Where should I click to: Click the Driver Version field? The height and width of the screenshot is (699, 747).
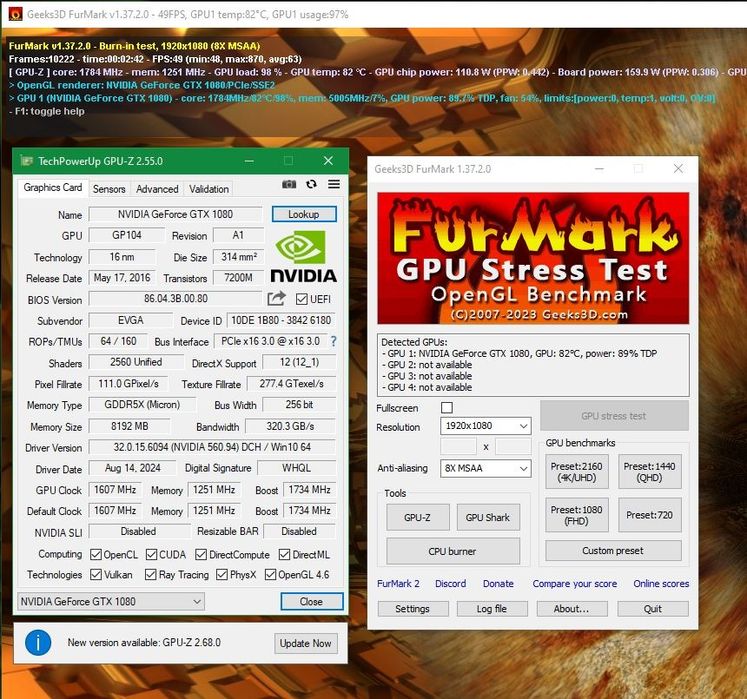(x=212, y=447)
